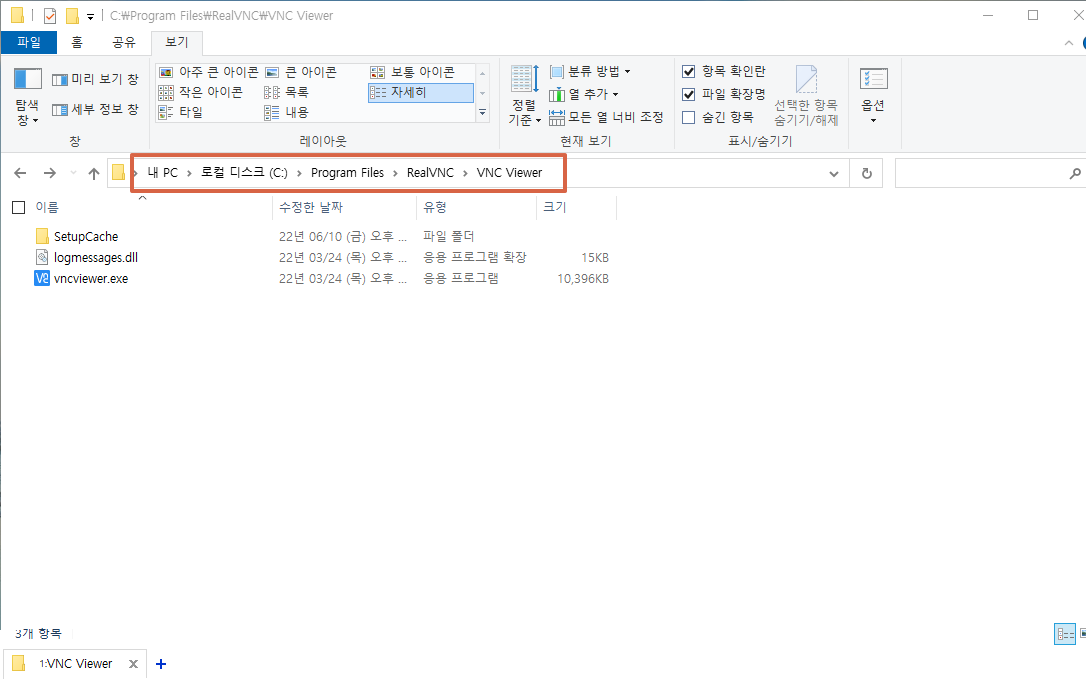Sort by 크기 column header
The image size is (1086, 680).
coord(555,207)
